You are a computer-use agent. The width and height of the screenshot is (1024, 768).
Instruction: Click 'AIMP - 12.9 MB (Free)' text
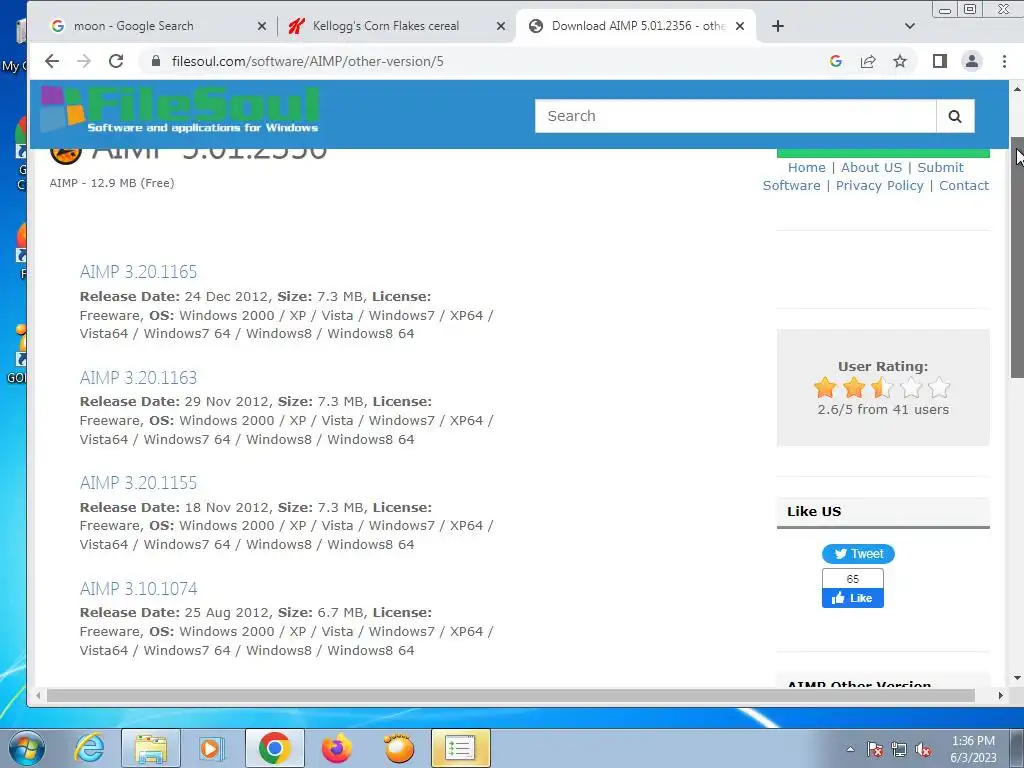112,184
